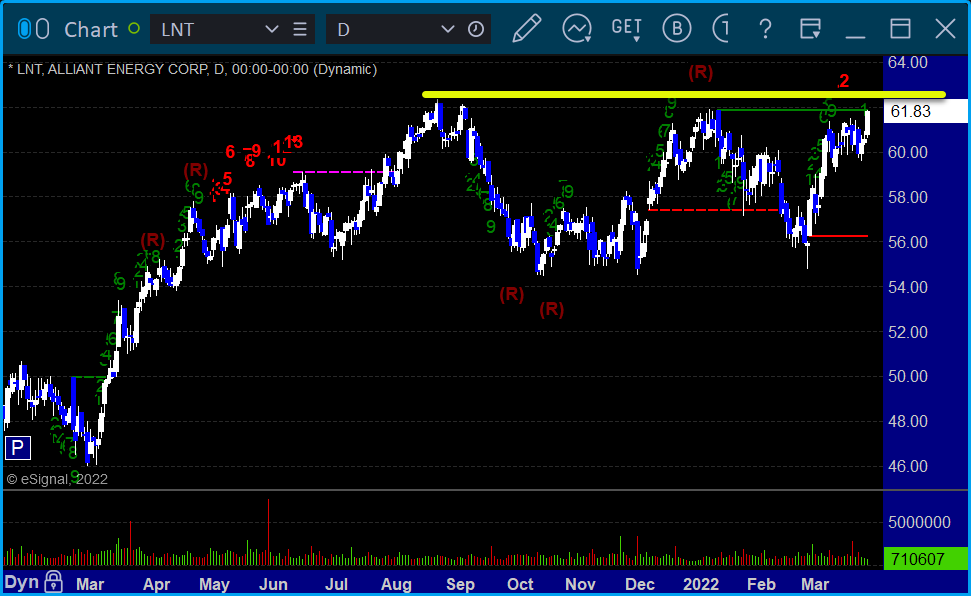
Task: Click the 61.83 current price label
Action: point(925,112)
